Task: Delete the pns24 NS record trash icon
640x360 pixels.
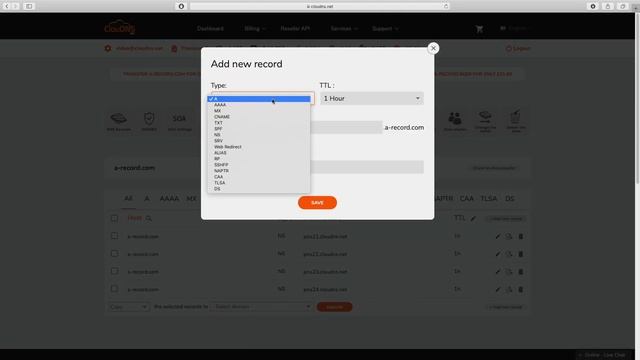Action: coord(520,289)
